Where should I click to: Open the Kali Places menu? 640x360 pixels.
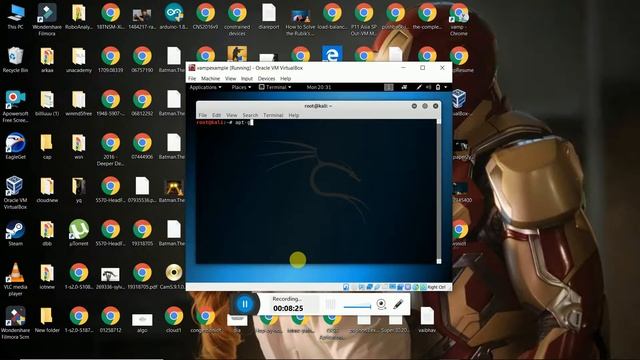[241, 87]
